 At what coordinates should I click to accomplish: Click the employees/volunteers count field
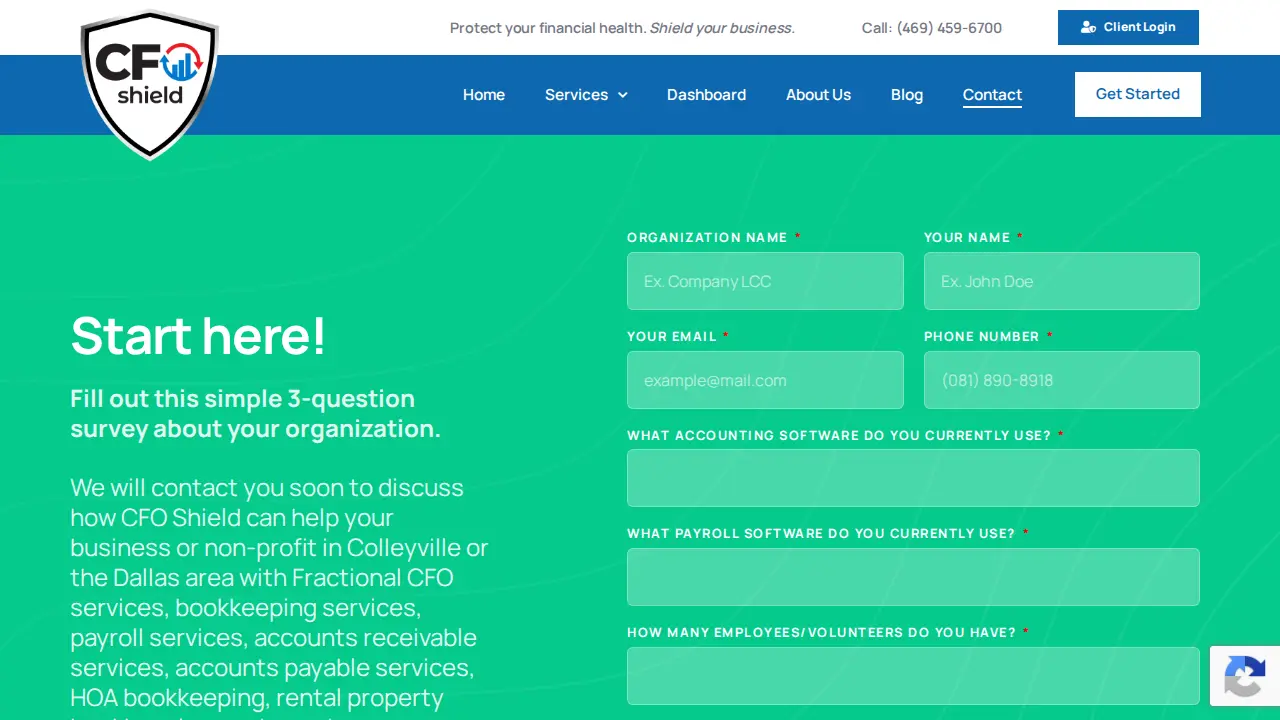913,676
